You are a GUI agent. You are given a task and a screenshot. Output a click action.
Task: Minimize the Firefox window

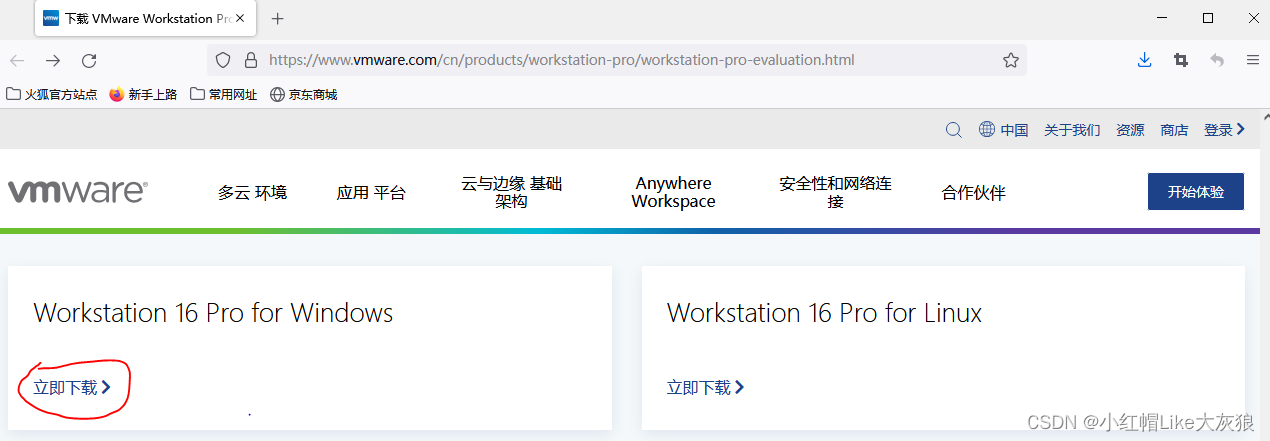point(1162,18)
